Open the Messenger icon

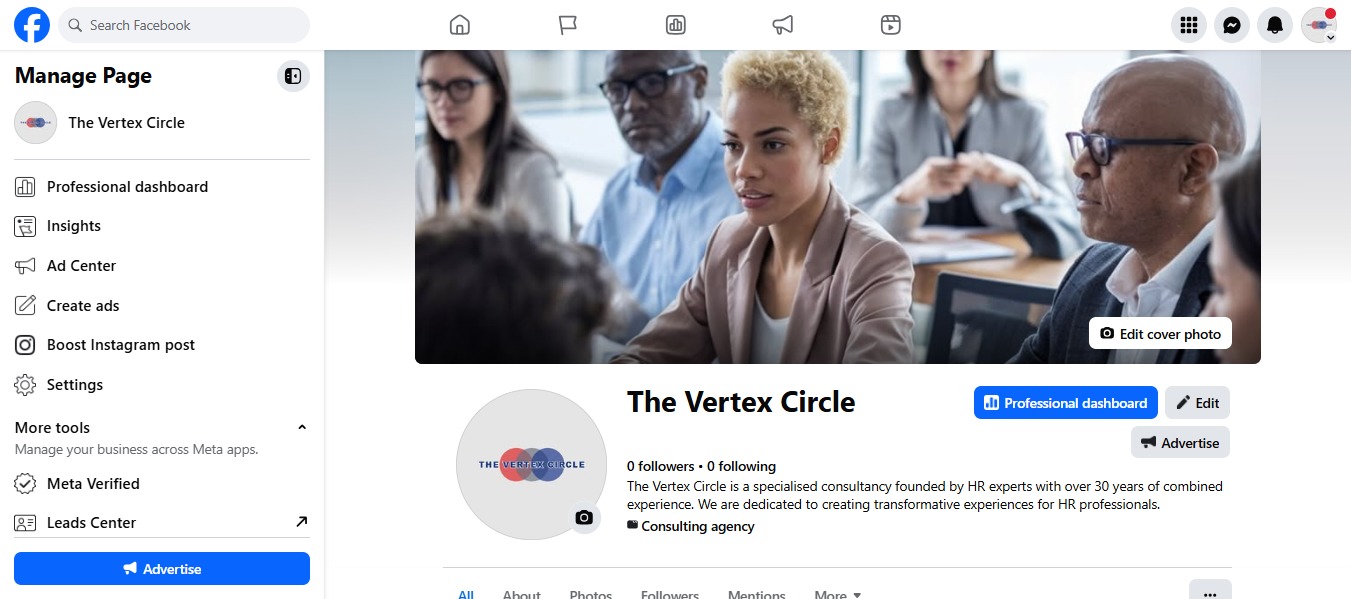click(x=1232, y=25)
